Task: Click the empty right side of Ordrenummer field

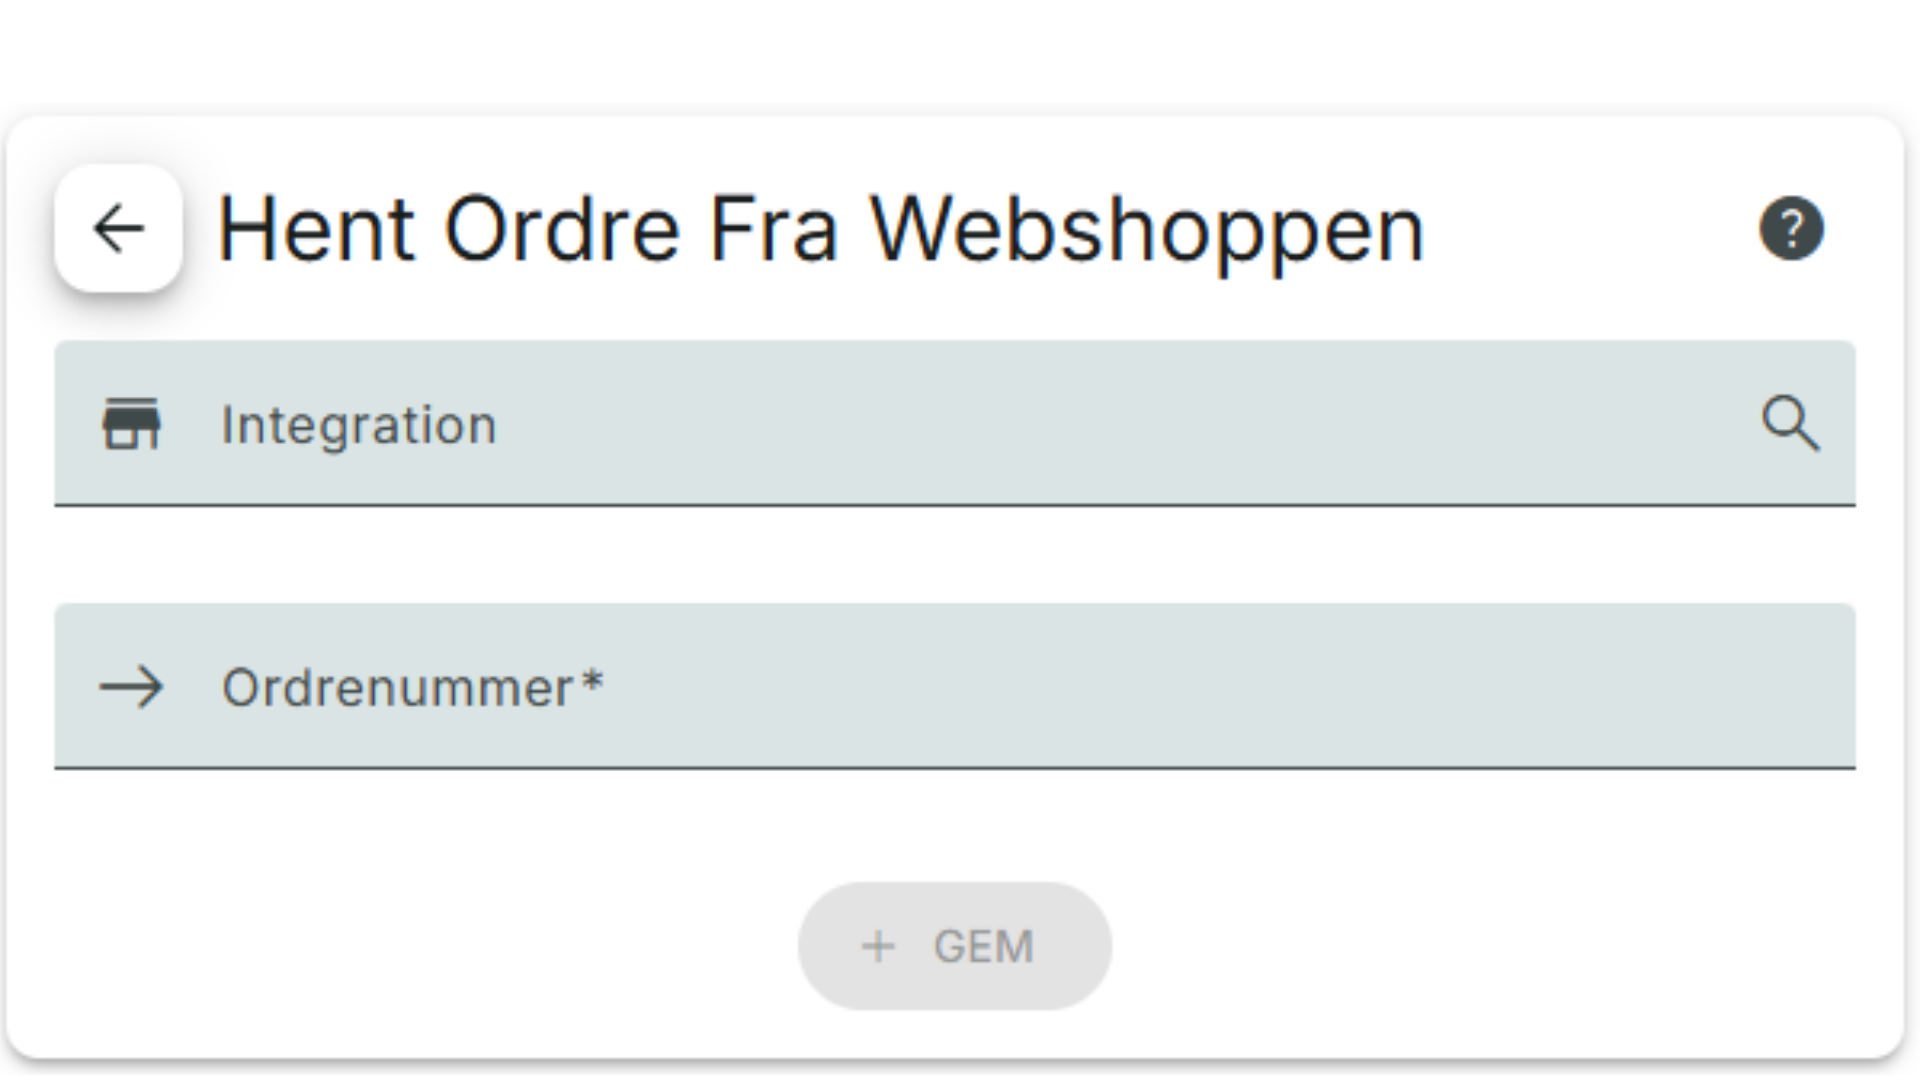Action: coord(1500,687)
